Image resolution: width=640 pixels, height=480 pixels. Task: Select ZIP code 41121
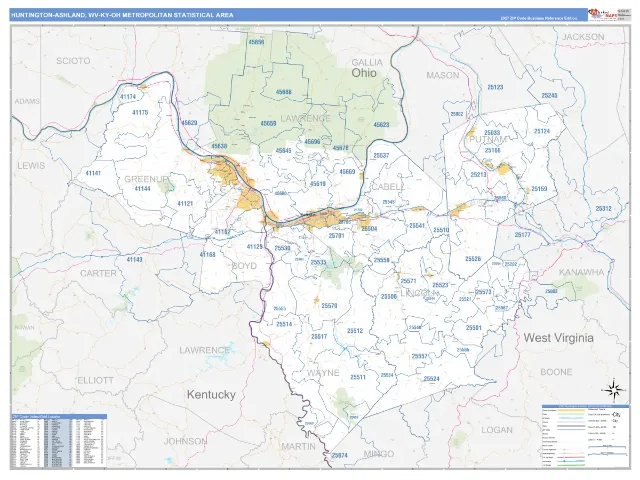tap(185, 203)
